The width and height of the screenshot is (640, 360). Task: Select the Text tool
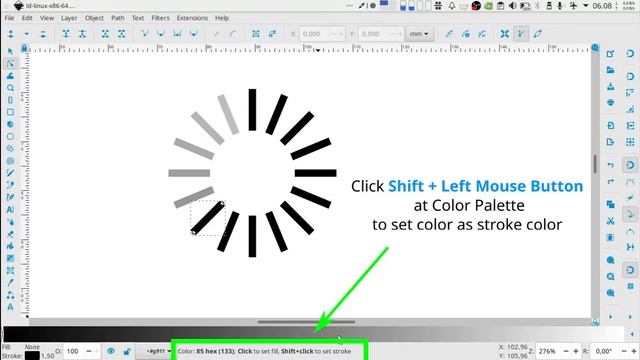(x=10, y=210)
